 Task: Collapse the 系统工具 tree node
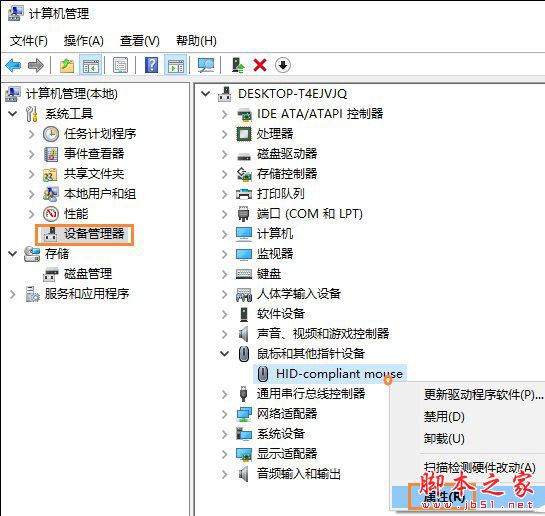[13, 114]
